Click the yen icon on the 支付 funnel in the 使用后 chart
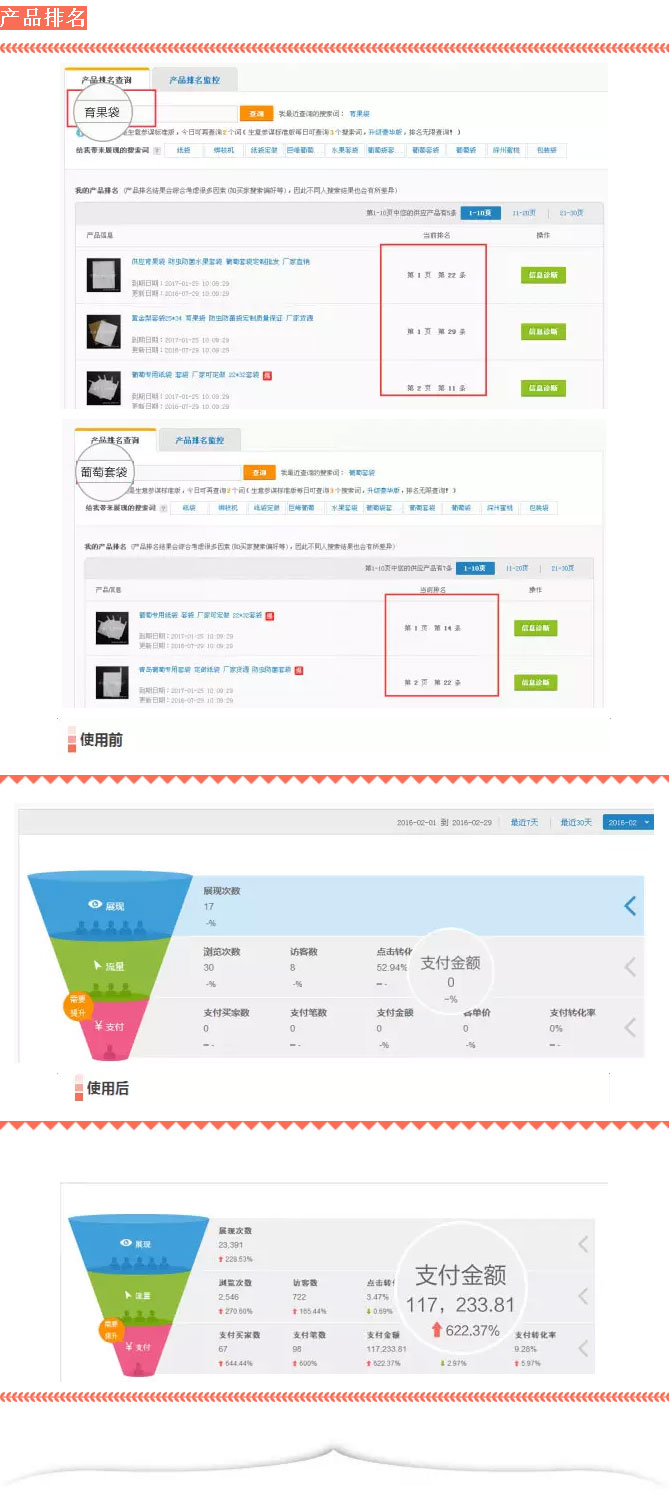The image size is (669, 1494). [129, 1346]
